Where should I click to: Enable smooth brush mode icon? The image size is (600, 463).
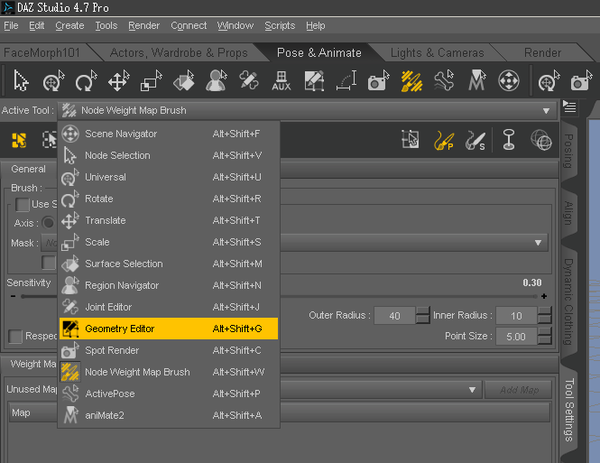coord(475,140)
